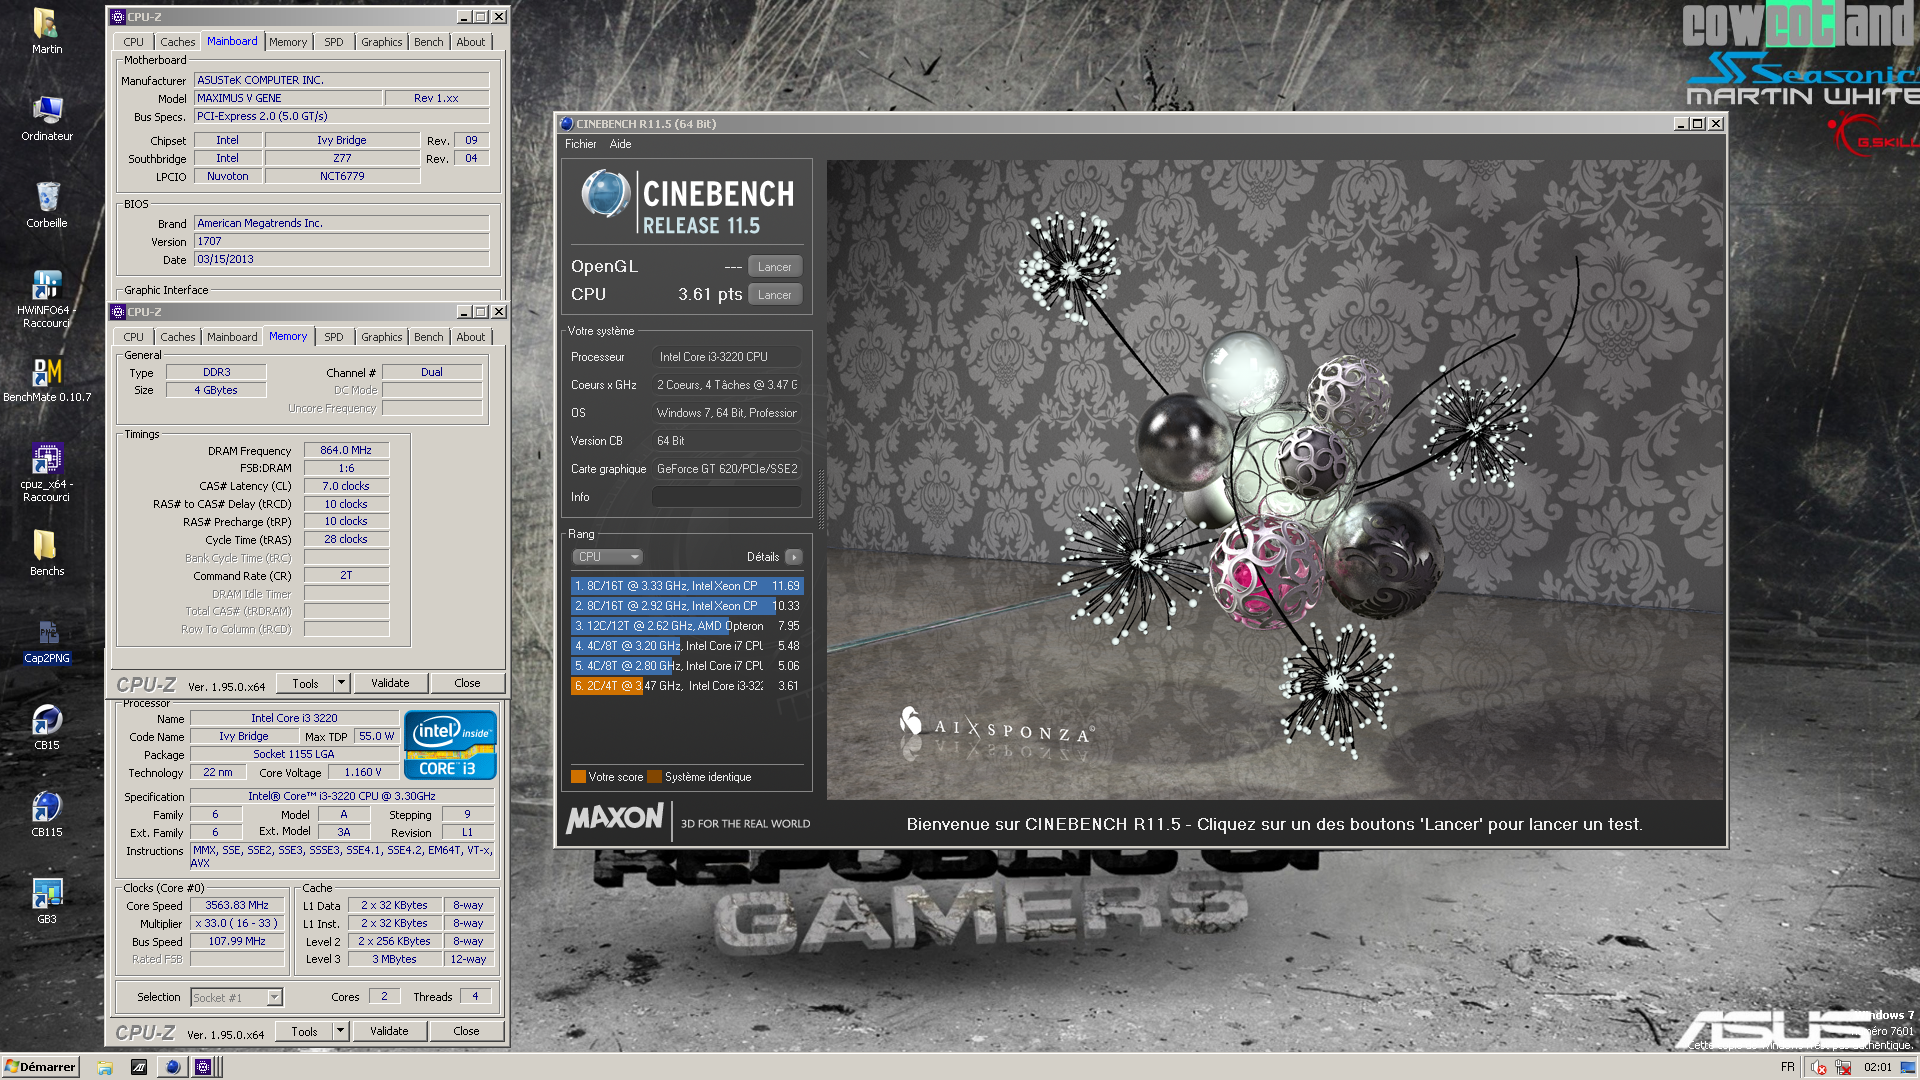
Task: Open the Bench tab in Memory CPU-Z window
Action: point(428,337)
